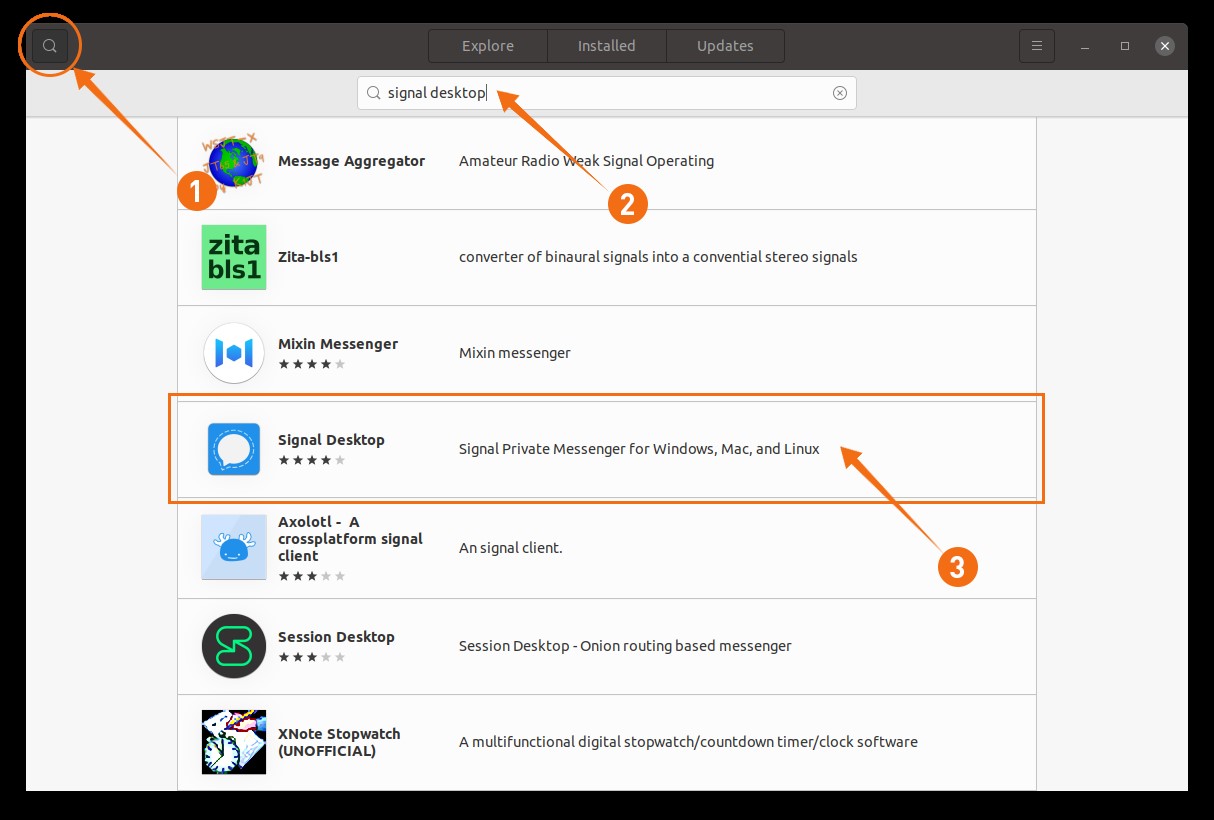The image size is (1214, 820).
Task: Click the search magnifier button in header
Action: [x=50, y=46]
